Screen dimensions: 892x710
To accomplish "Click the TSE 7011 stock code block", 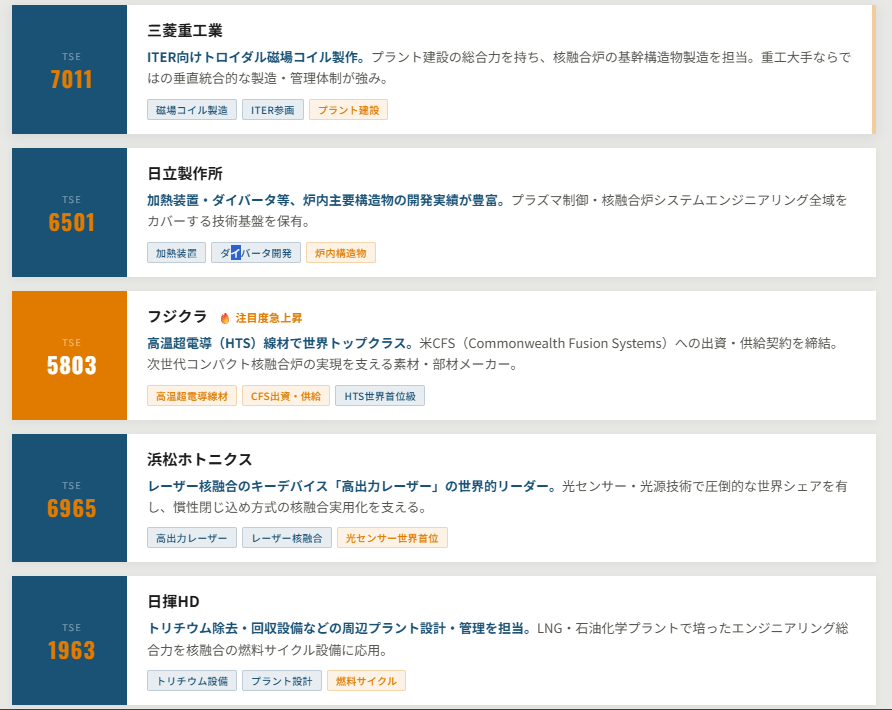I will (70, 70).
